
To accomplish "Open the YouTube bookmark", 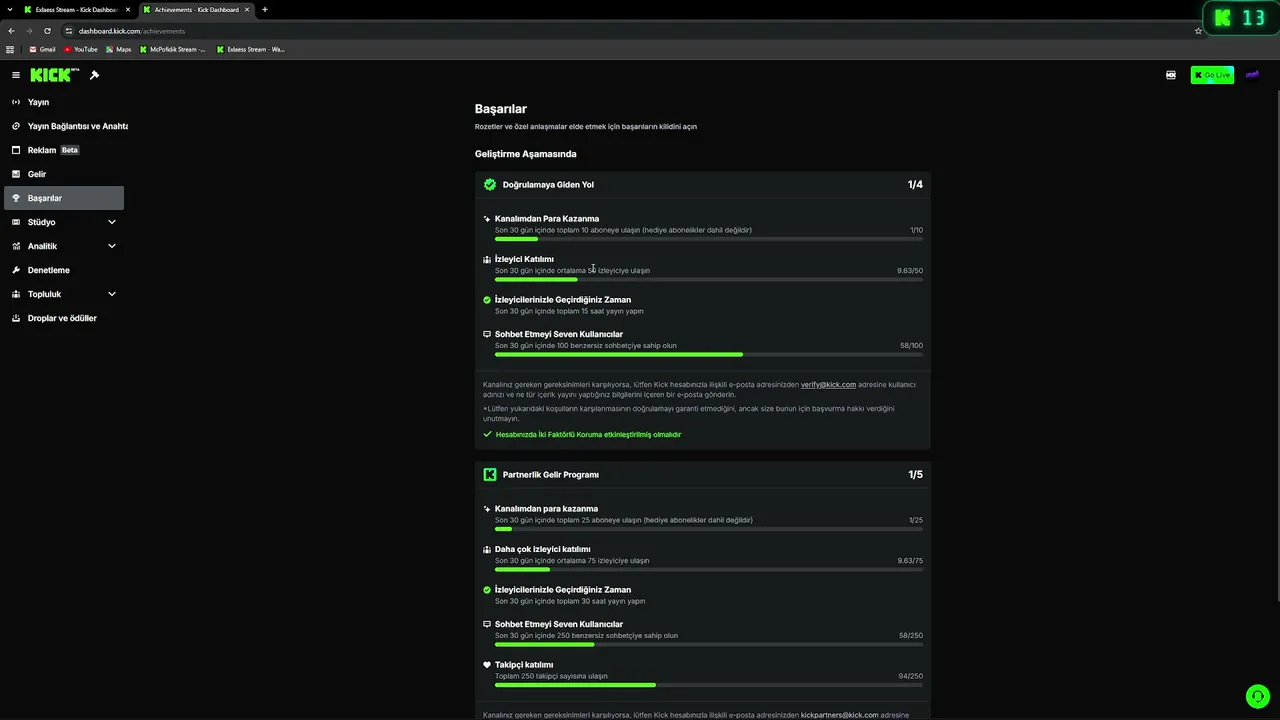I will pyautogui.click(x=81, y=49).
